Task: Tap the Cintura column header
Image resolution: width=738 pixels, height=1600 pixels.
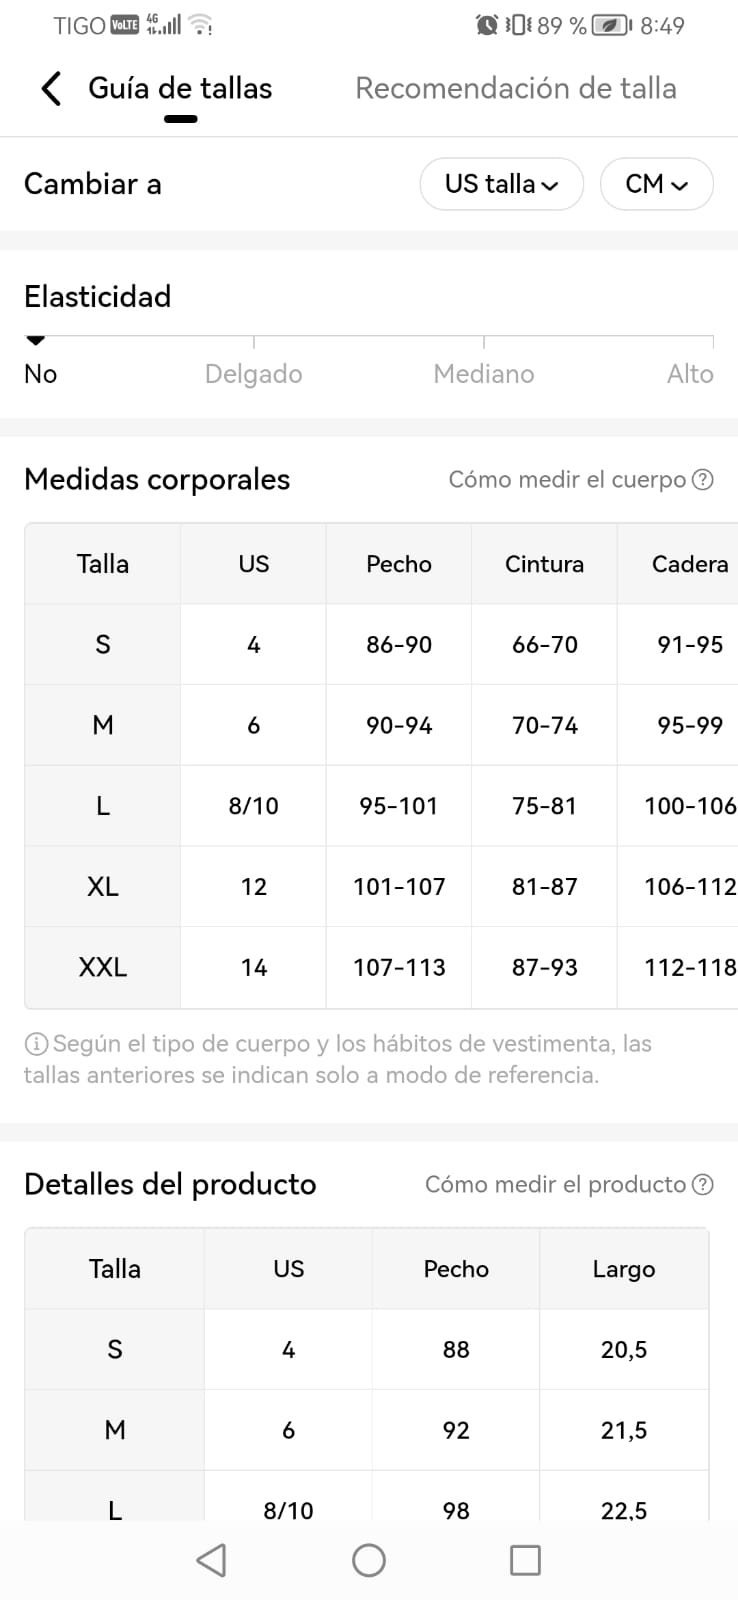Action: 544,564
